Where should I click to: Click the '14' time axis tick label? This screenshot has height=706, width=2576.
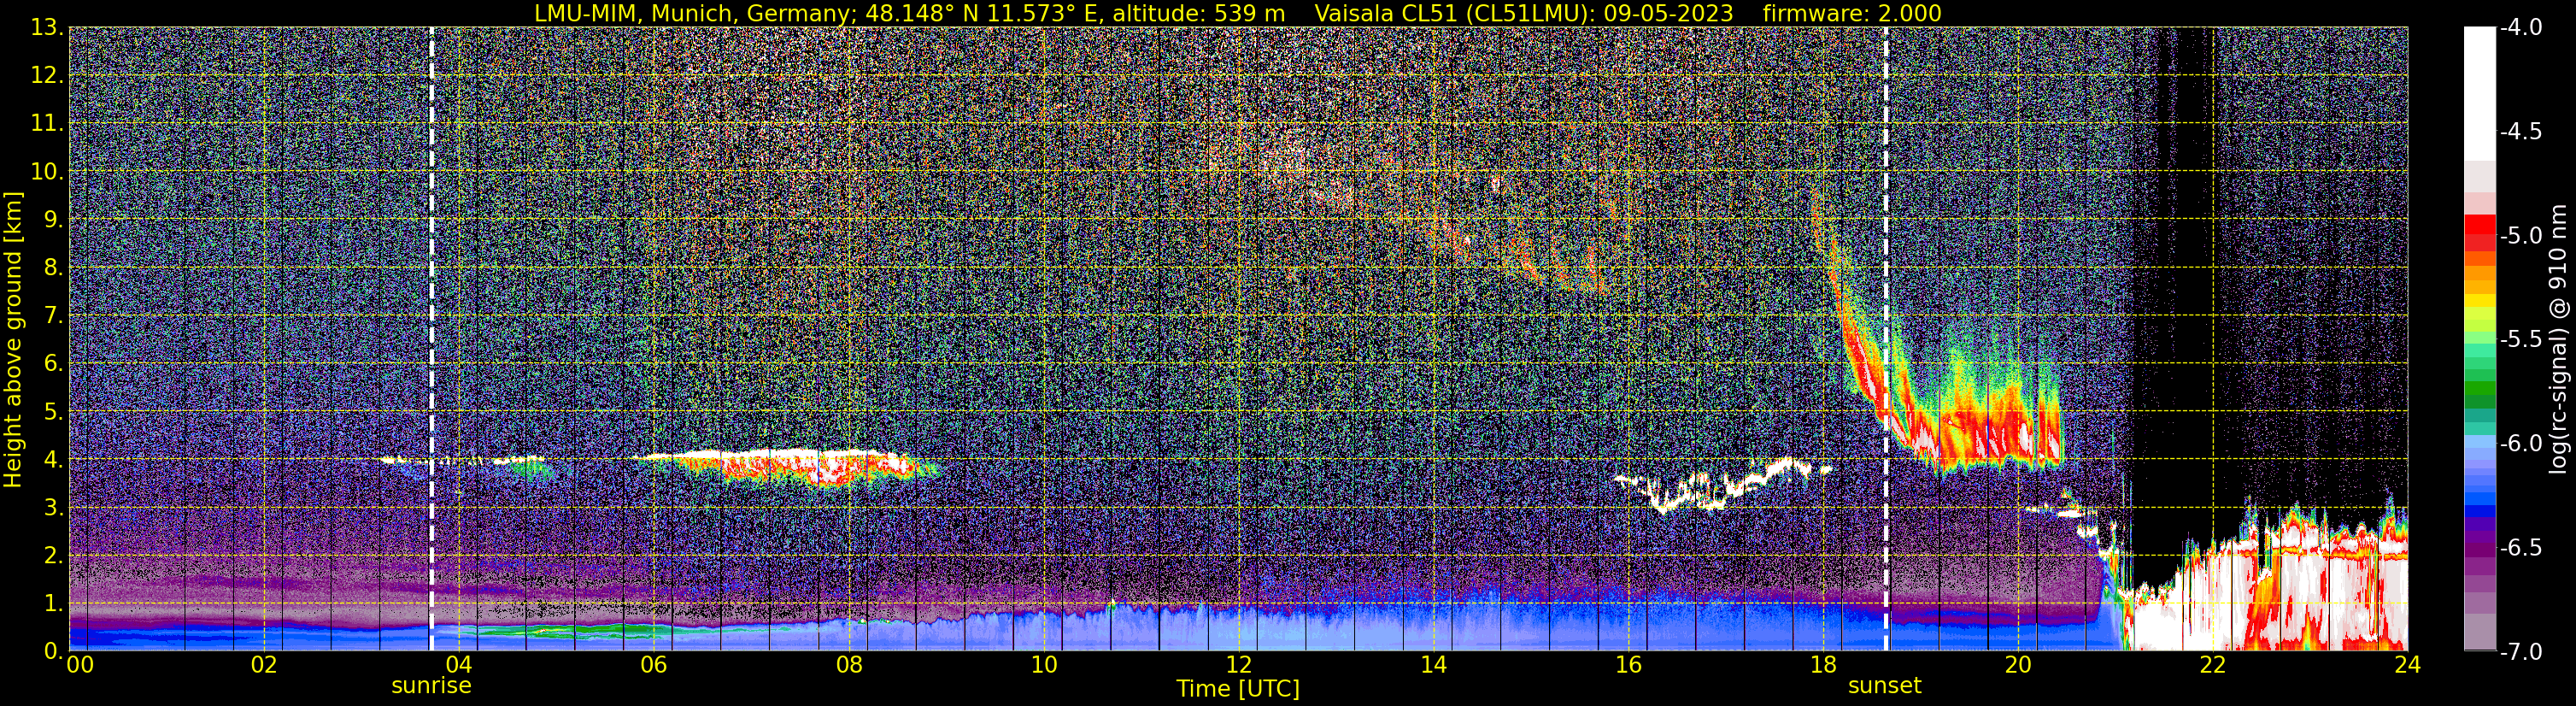point(1433,665)
